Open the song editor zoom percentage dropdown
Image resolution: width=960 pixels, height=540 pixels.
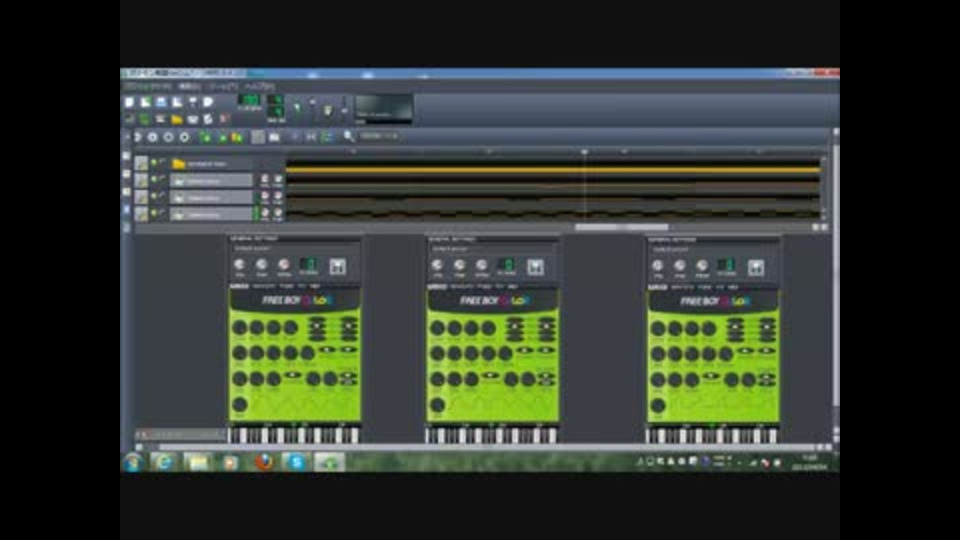point(379,137)
